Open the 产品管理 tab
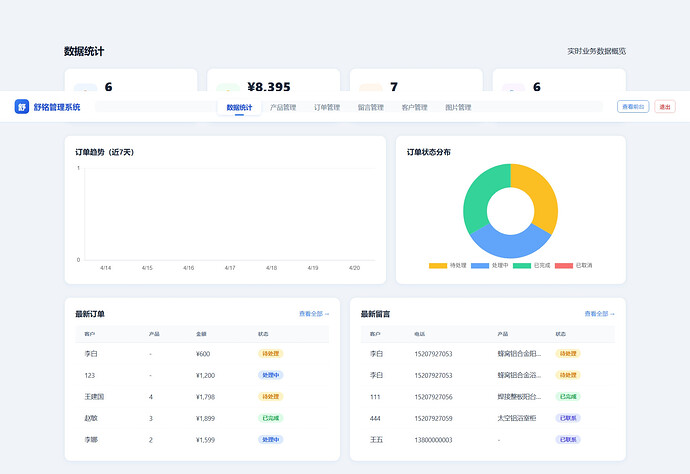The width and height of the screenshot is (690, 474). coord(283,107)
